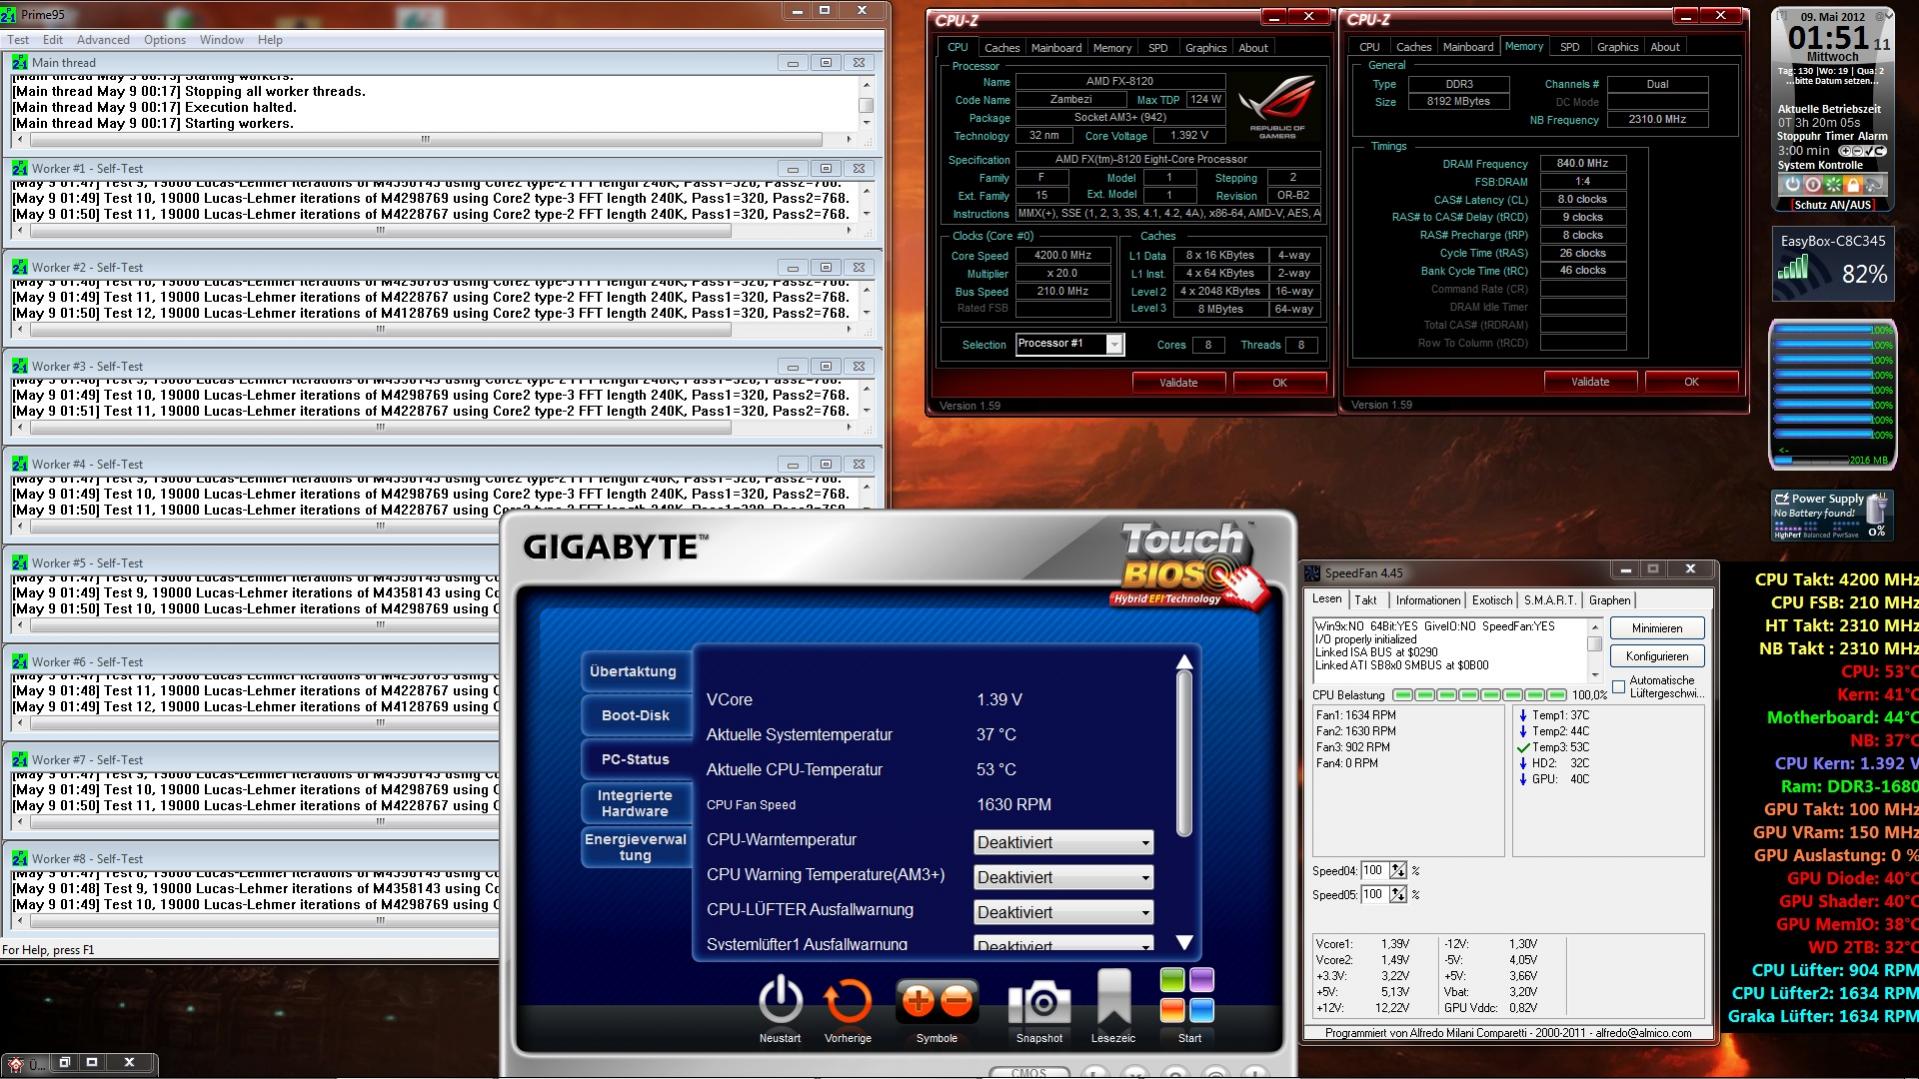Switch to the S.M.A.R.T. tab in SpeedFan
This screenshot has width=1919, height=1079.
point(1549,600)
